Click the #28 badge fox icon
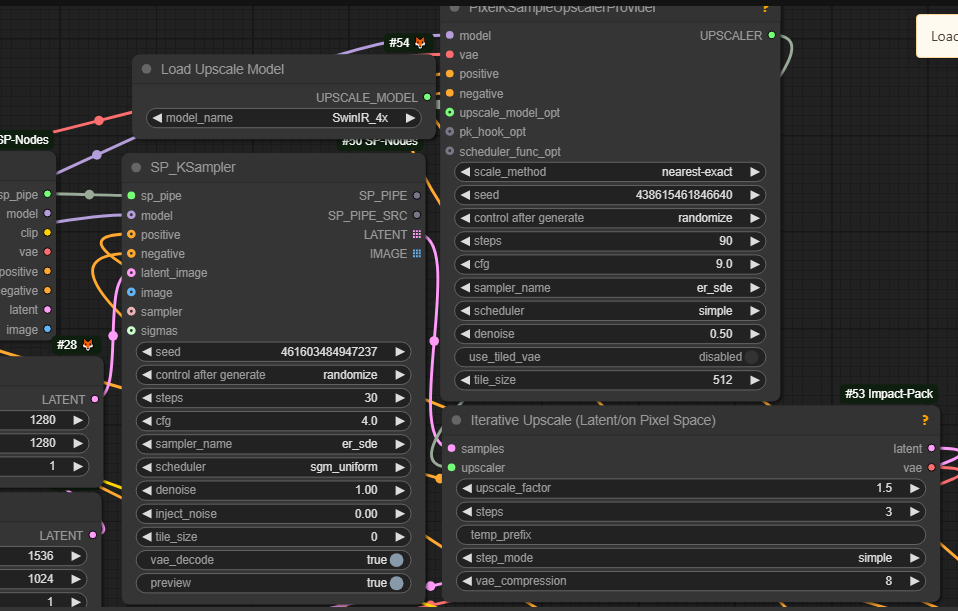 (88, 345)
